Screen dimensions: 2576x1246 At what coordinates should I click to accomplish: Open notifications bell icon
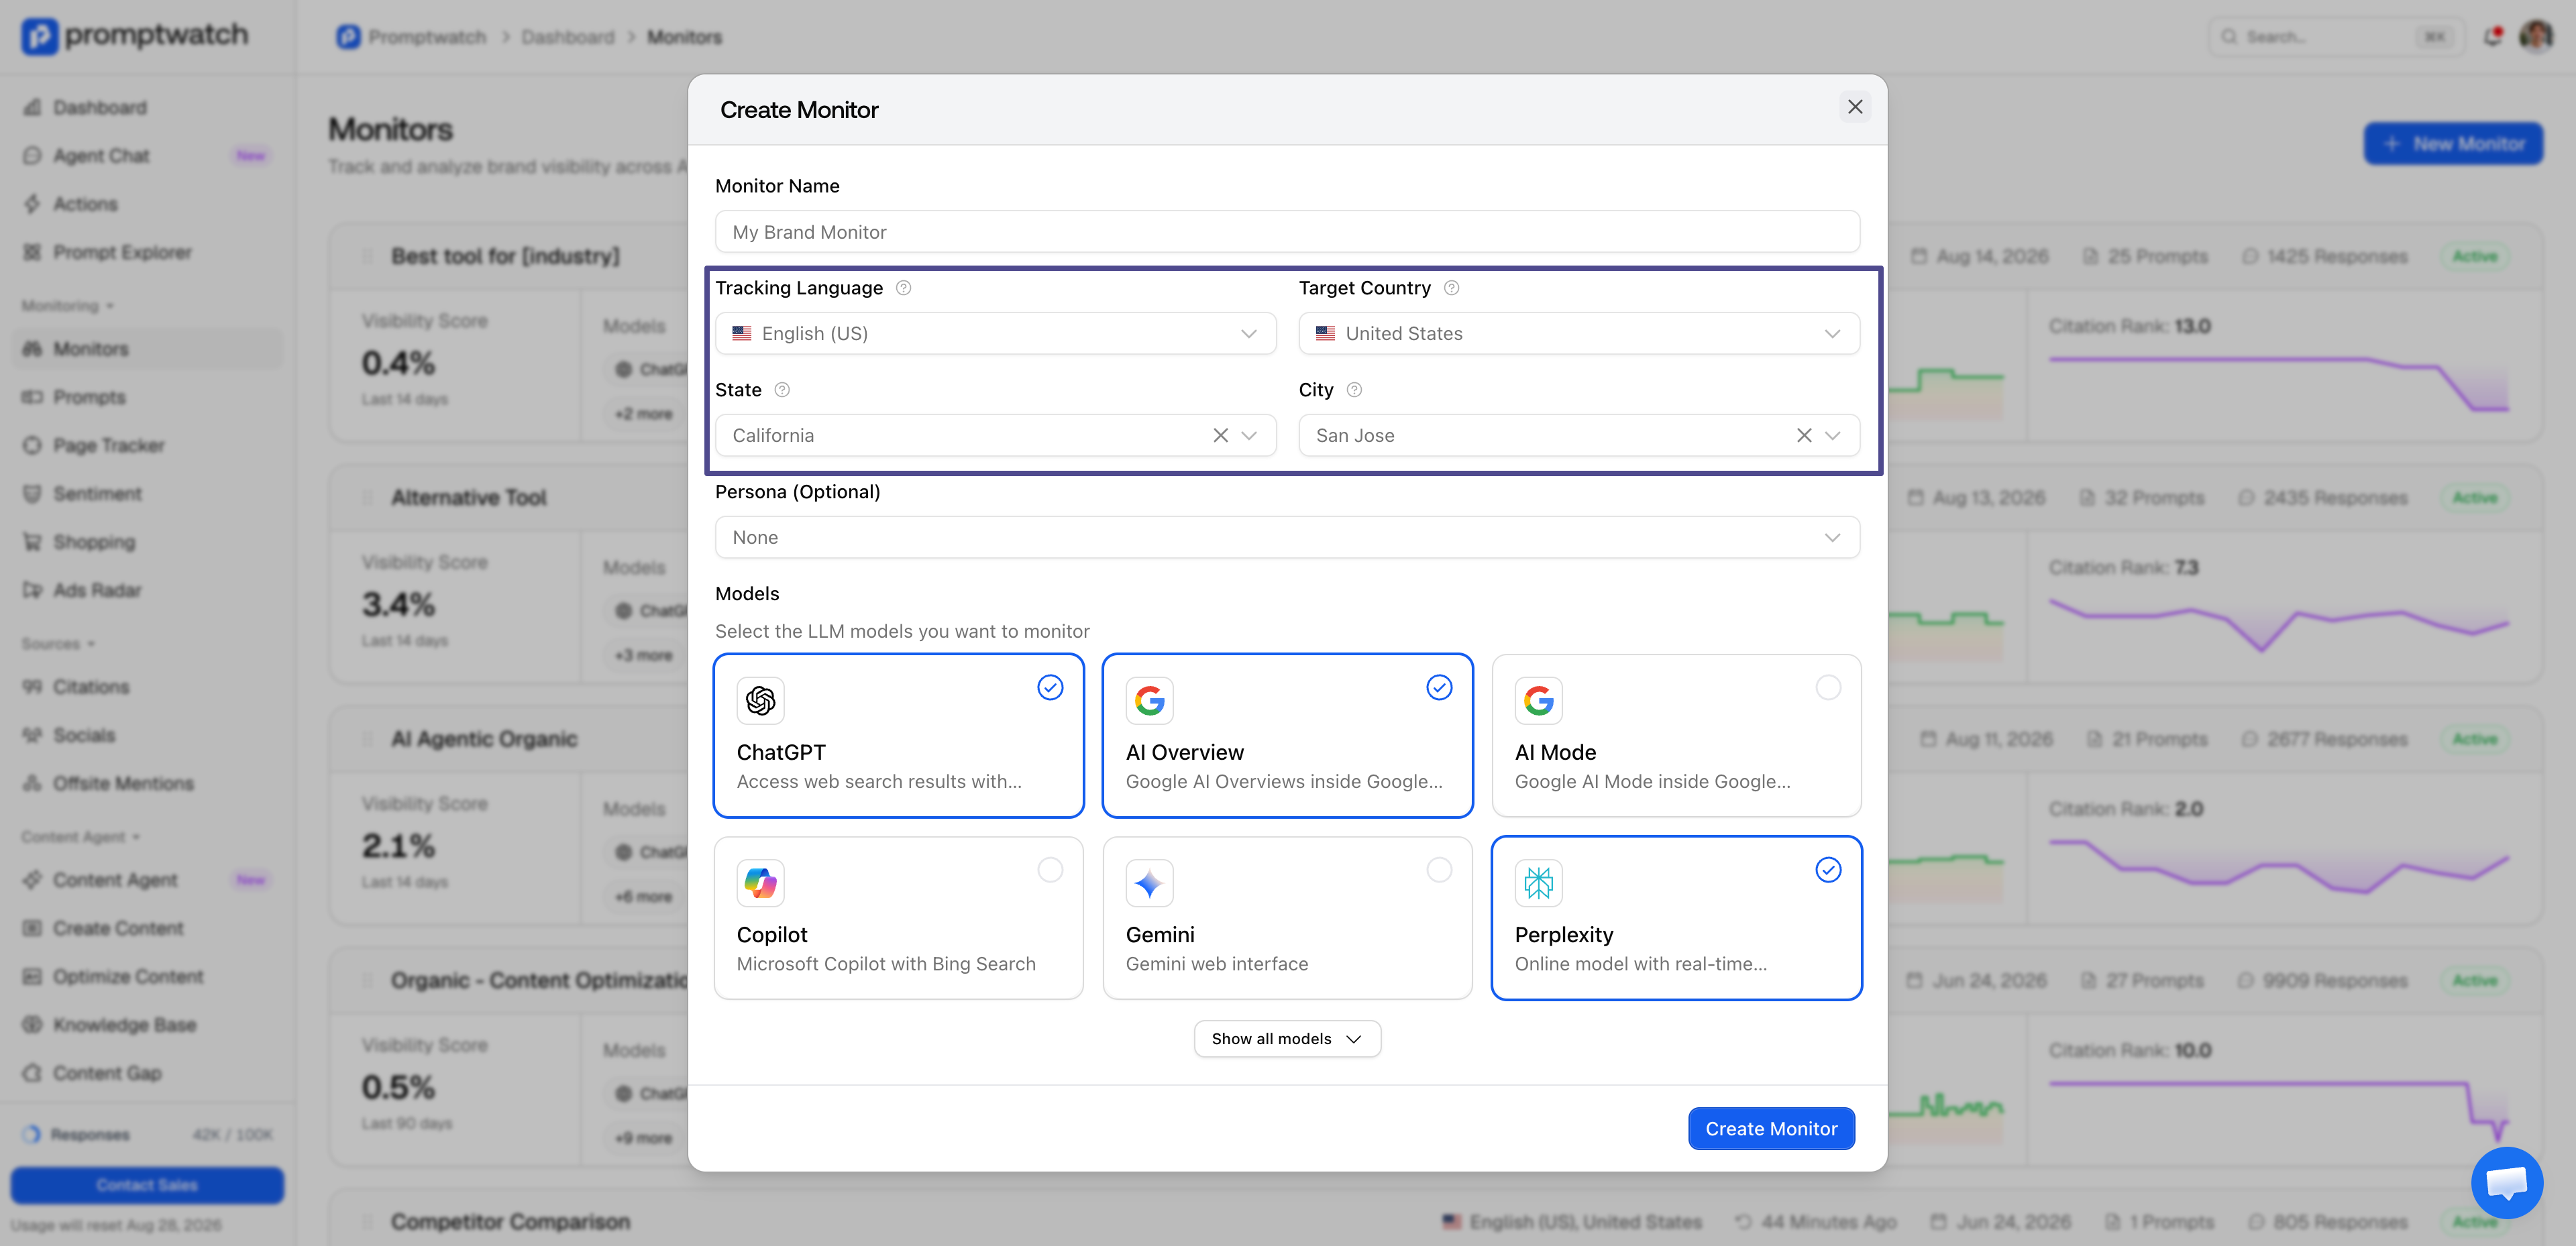(x=2492, y=36)
